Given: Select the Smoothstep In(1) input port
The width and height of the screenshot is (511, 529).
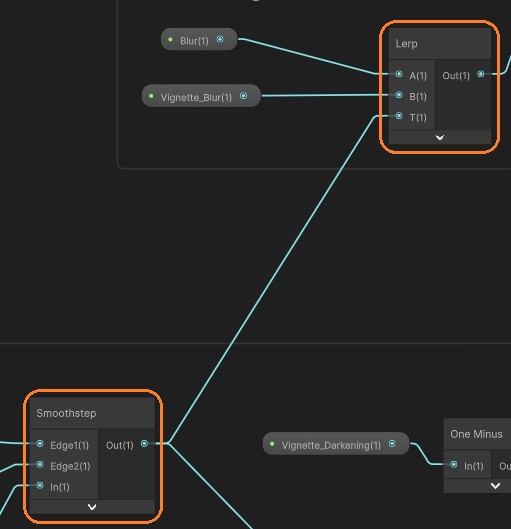Looking at the screenshot, I should point(40,485).
